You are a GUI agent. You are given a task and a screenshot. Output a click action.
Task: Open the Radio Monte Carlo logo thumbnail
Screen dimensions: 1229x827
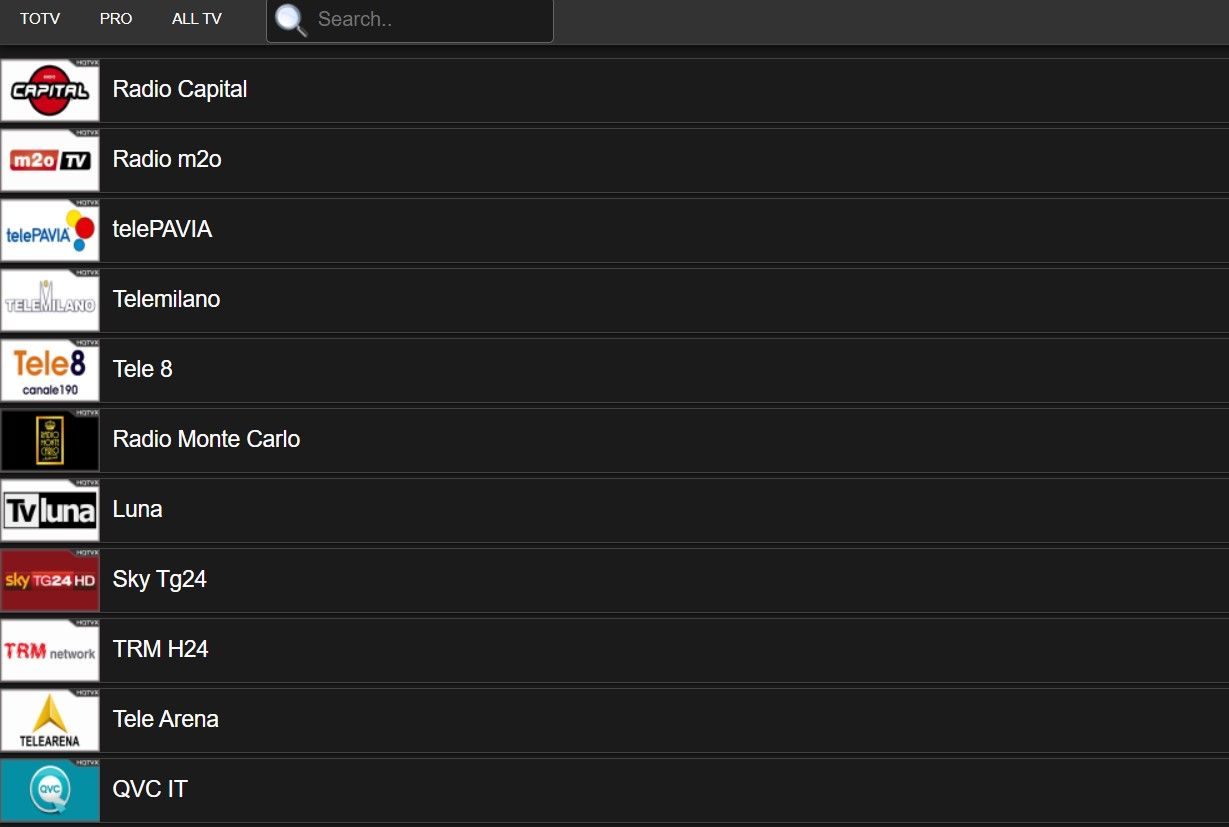[50, 440]
